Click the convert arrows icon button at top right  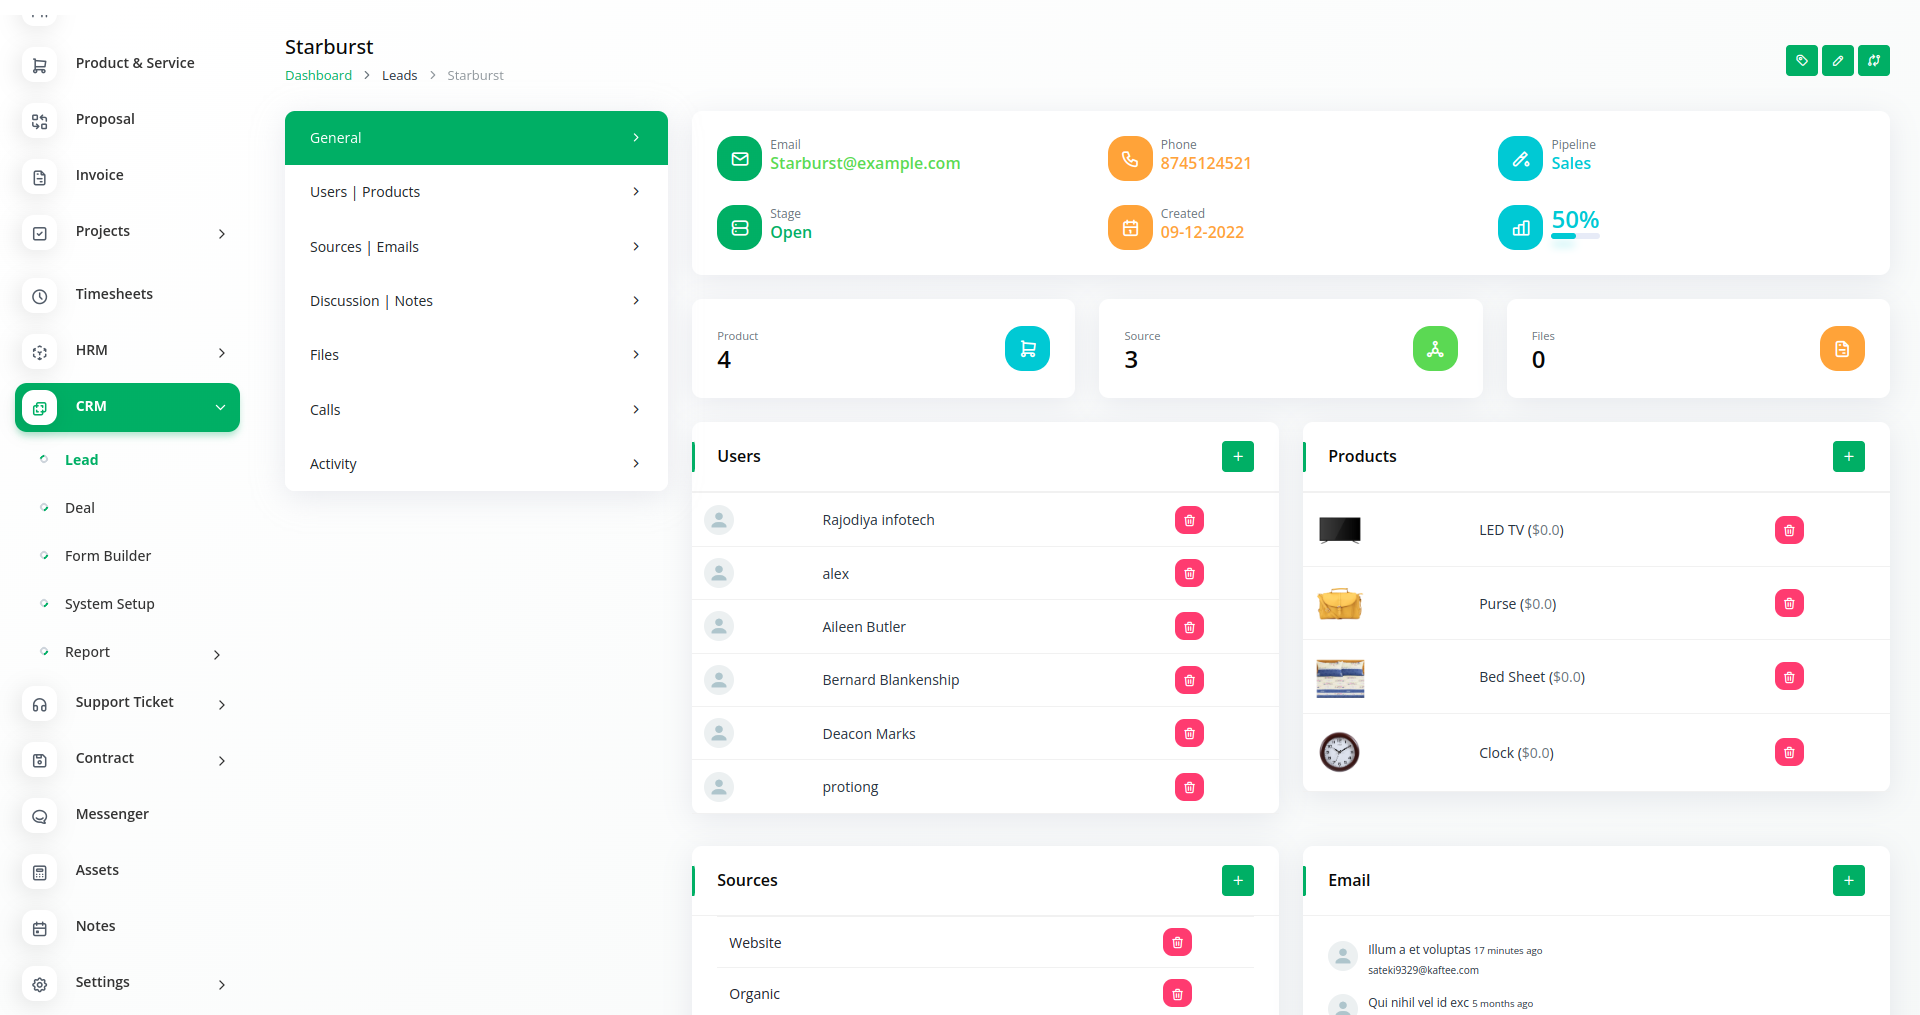pyautogui.click(x=1873, y=61)
